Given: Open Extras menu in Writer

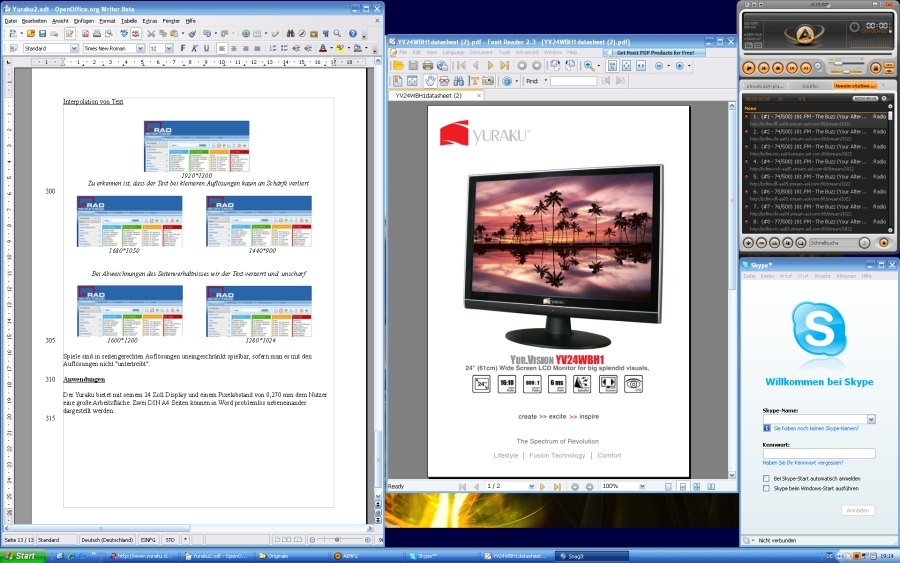Looking at the screenshot, I should click(x=150, y=21).
